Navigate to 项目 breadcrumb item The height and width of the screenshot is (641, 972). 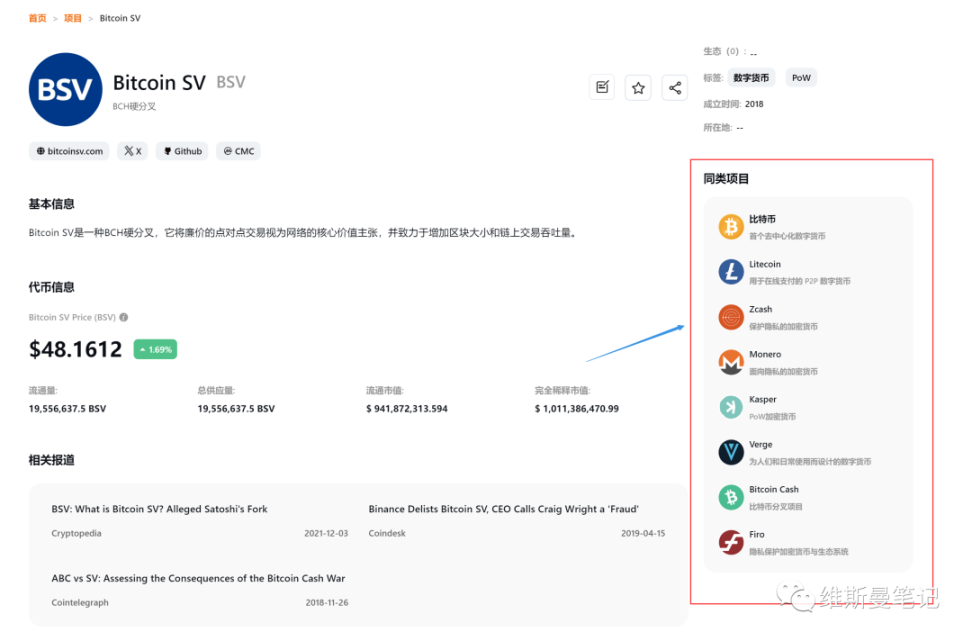pyautogui.click(x=73, y=18)
